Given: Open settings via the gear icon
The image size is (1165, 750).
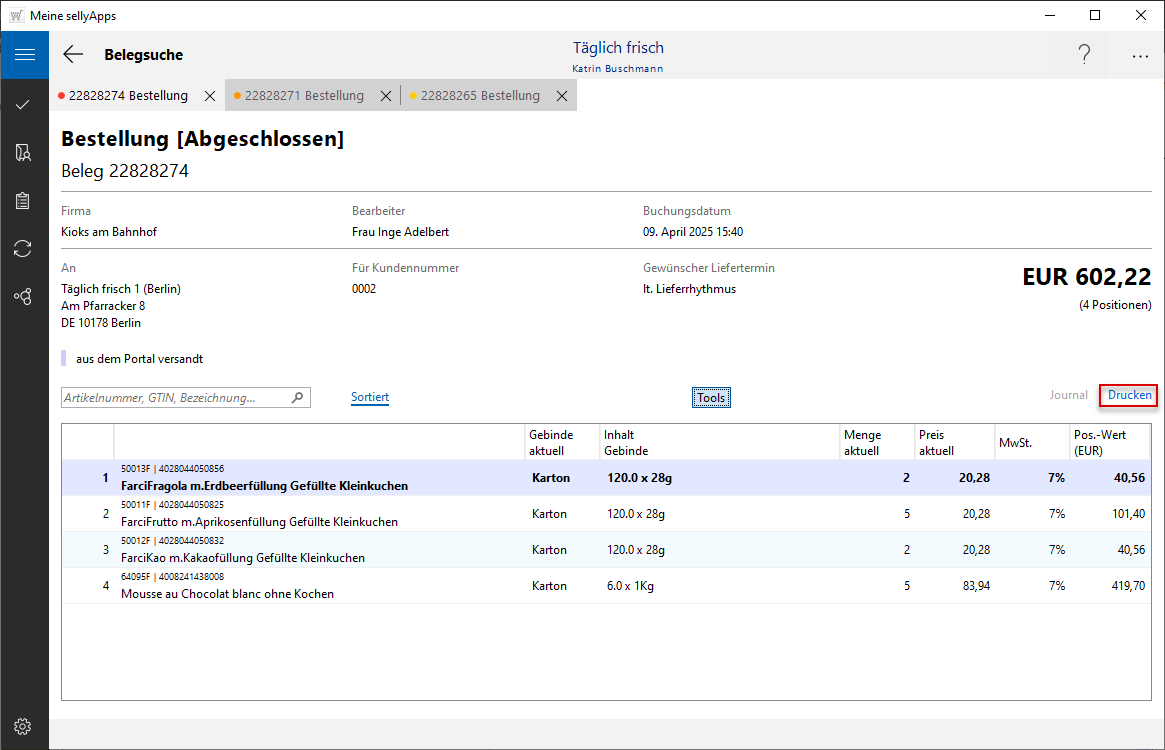Looking at the screenshot, I should pyautogui.click(x=23, y=726).
